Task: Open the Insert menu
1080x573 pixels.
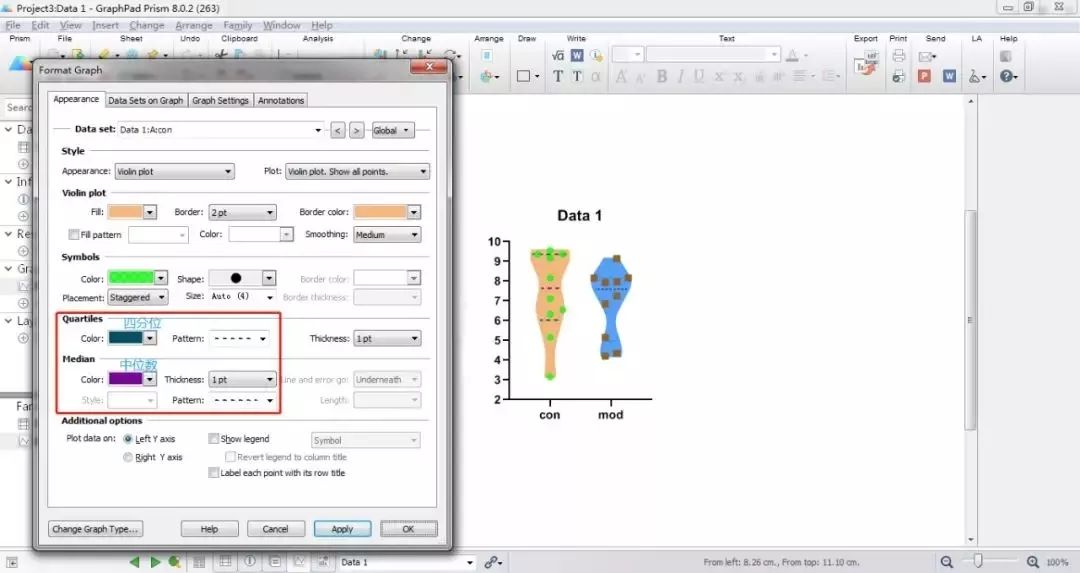Action: tap(105, 25)
